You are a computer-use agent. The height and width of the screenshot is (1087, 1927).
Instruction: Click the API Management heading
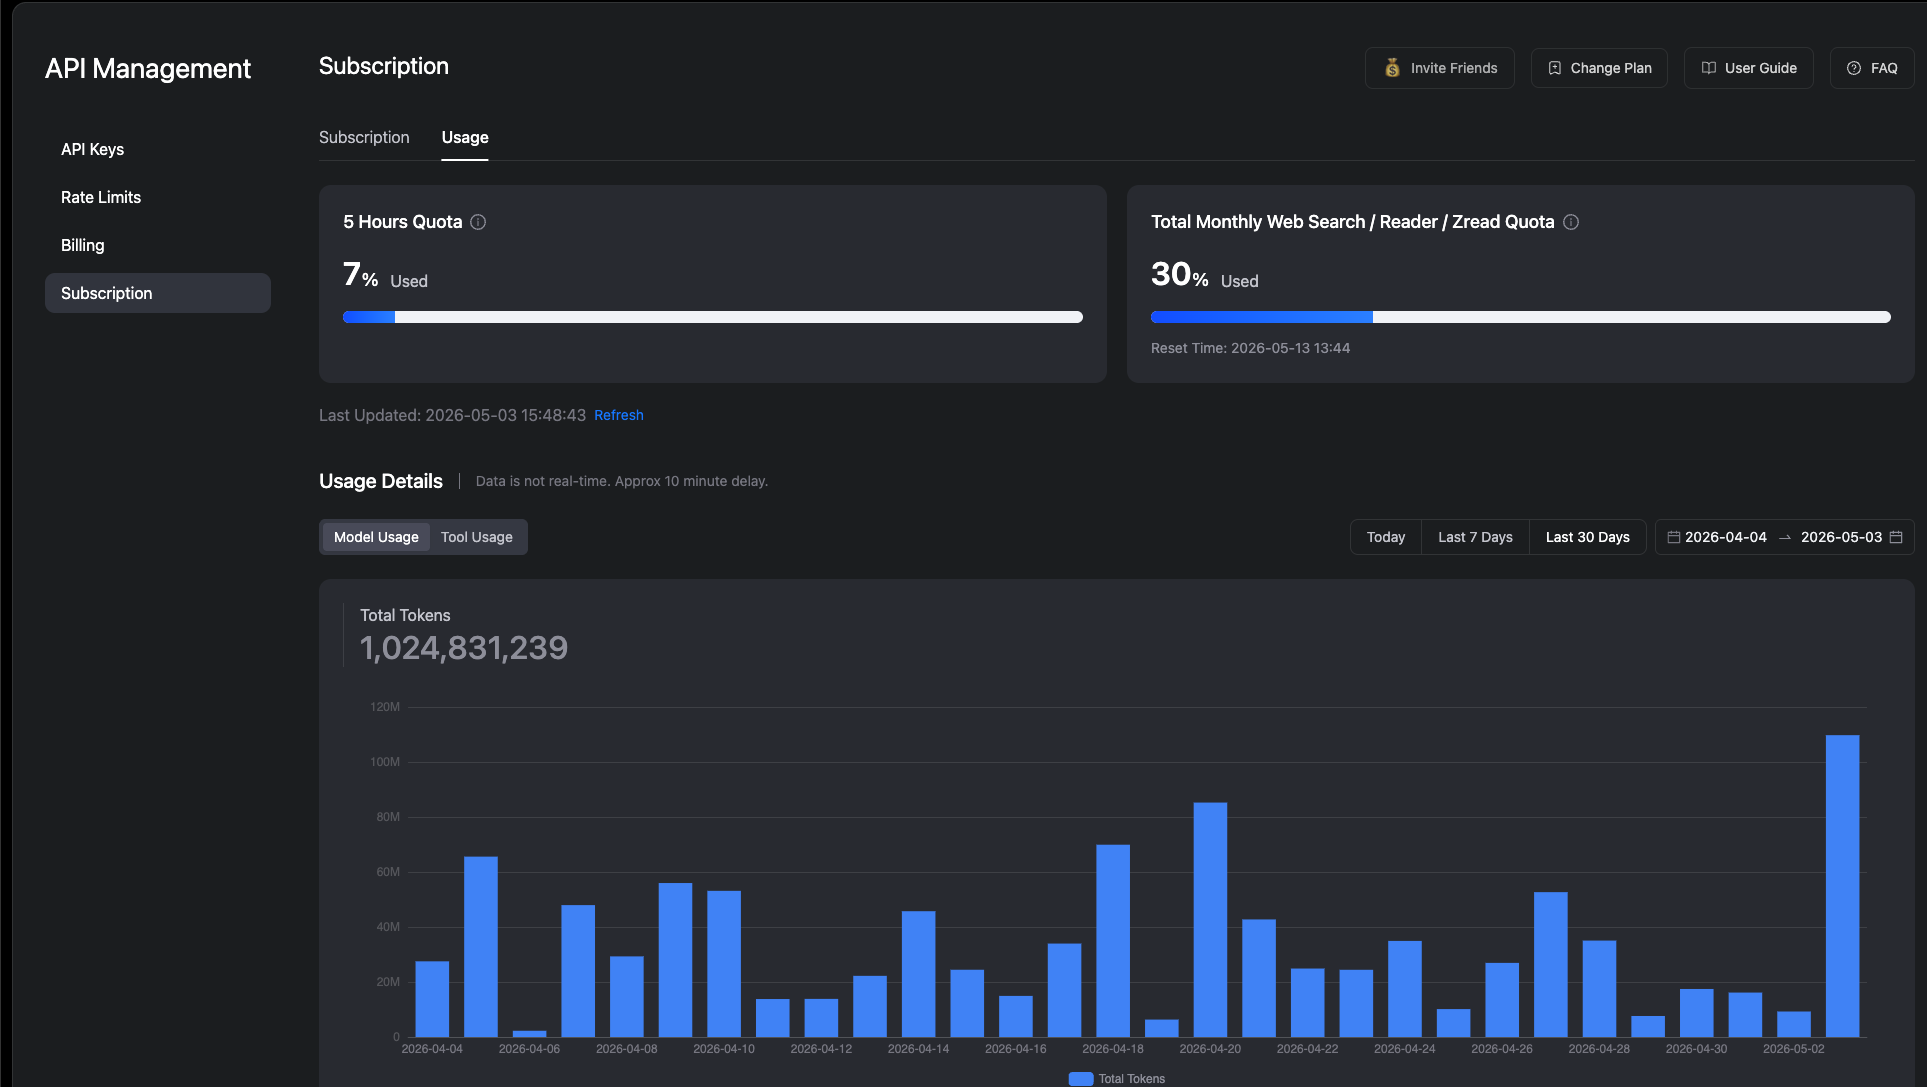pyautogui.click(x=148, y=68)
